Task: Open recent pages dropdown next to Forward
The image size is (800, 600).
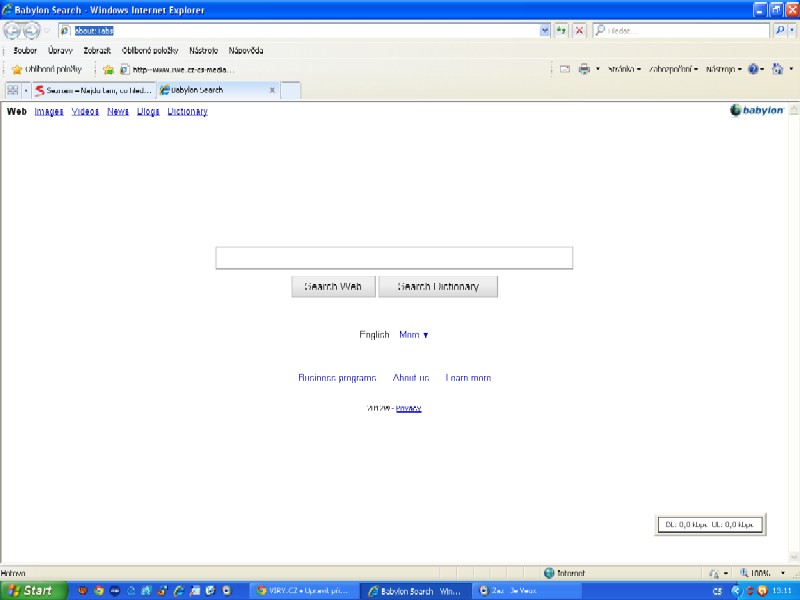Action: click(47, 31)
